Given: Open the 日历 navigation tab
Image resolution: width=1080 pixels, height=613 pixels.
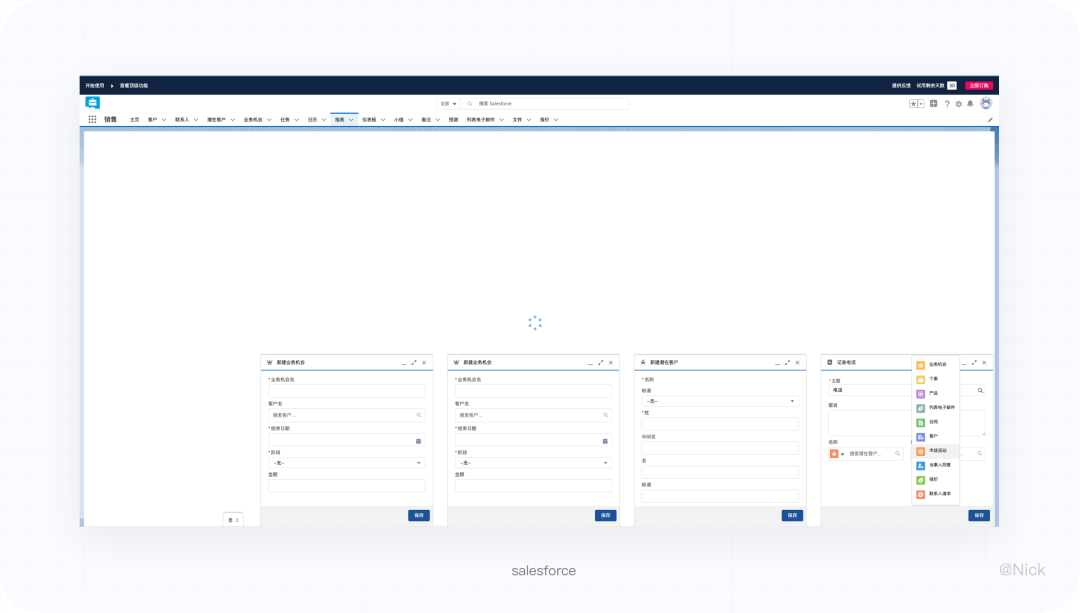Looking at the screenshot, I should click(x=312, y=120).
